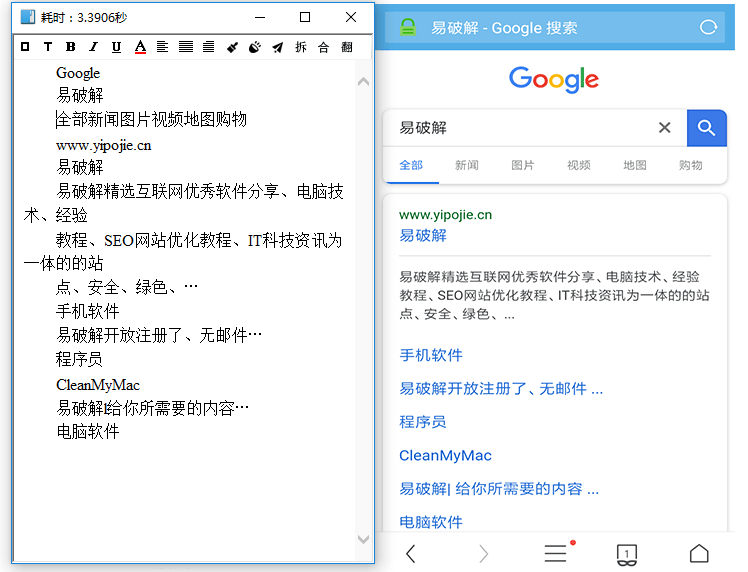Open the browser tabs counter icon
This screenshot has height=572, width=748.
(x=627, y=554)
